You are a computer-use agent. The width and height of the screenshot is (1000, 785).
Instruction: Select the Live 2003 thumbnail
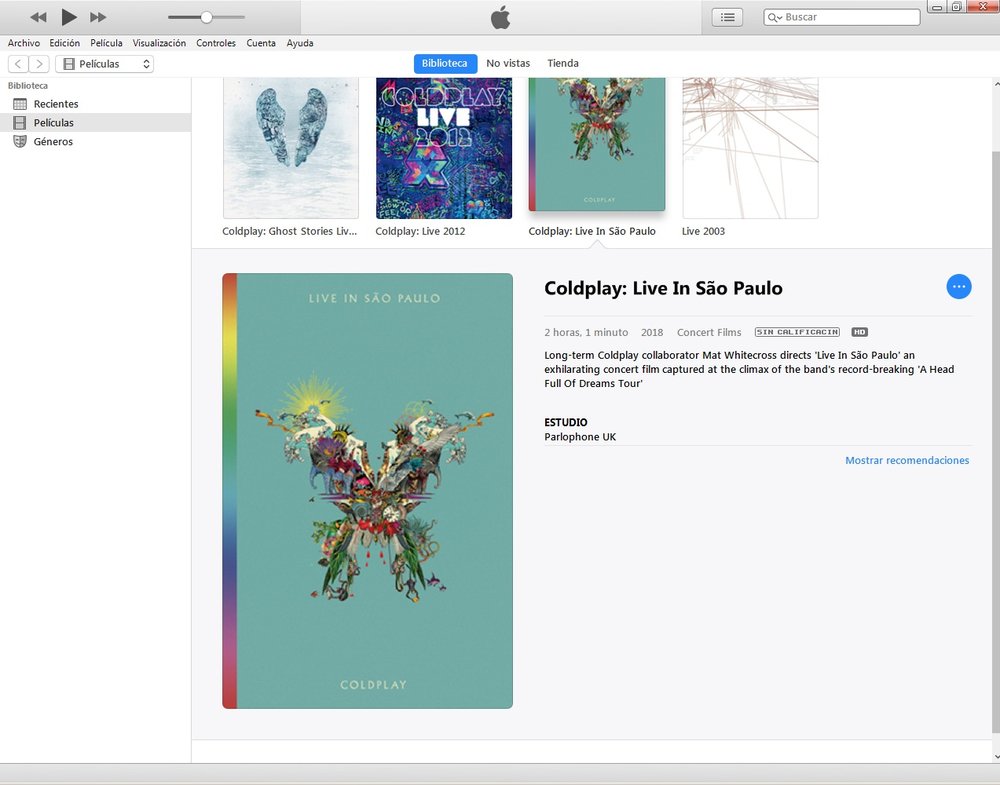tap(750, 148)
